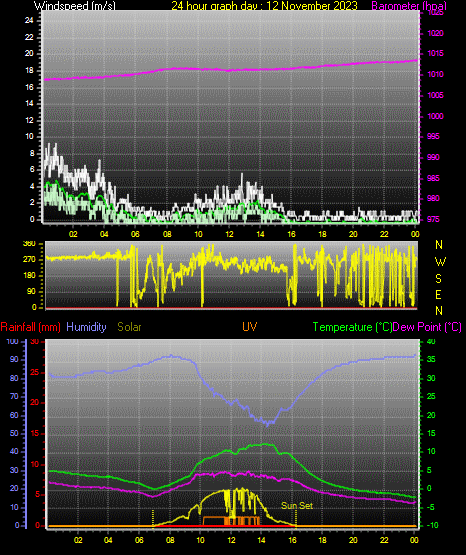Select the 990 barometer axis value
This screenshot has height=555, width=466.
(433, 157)
